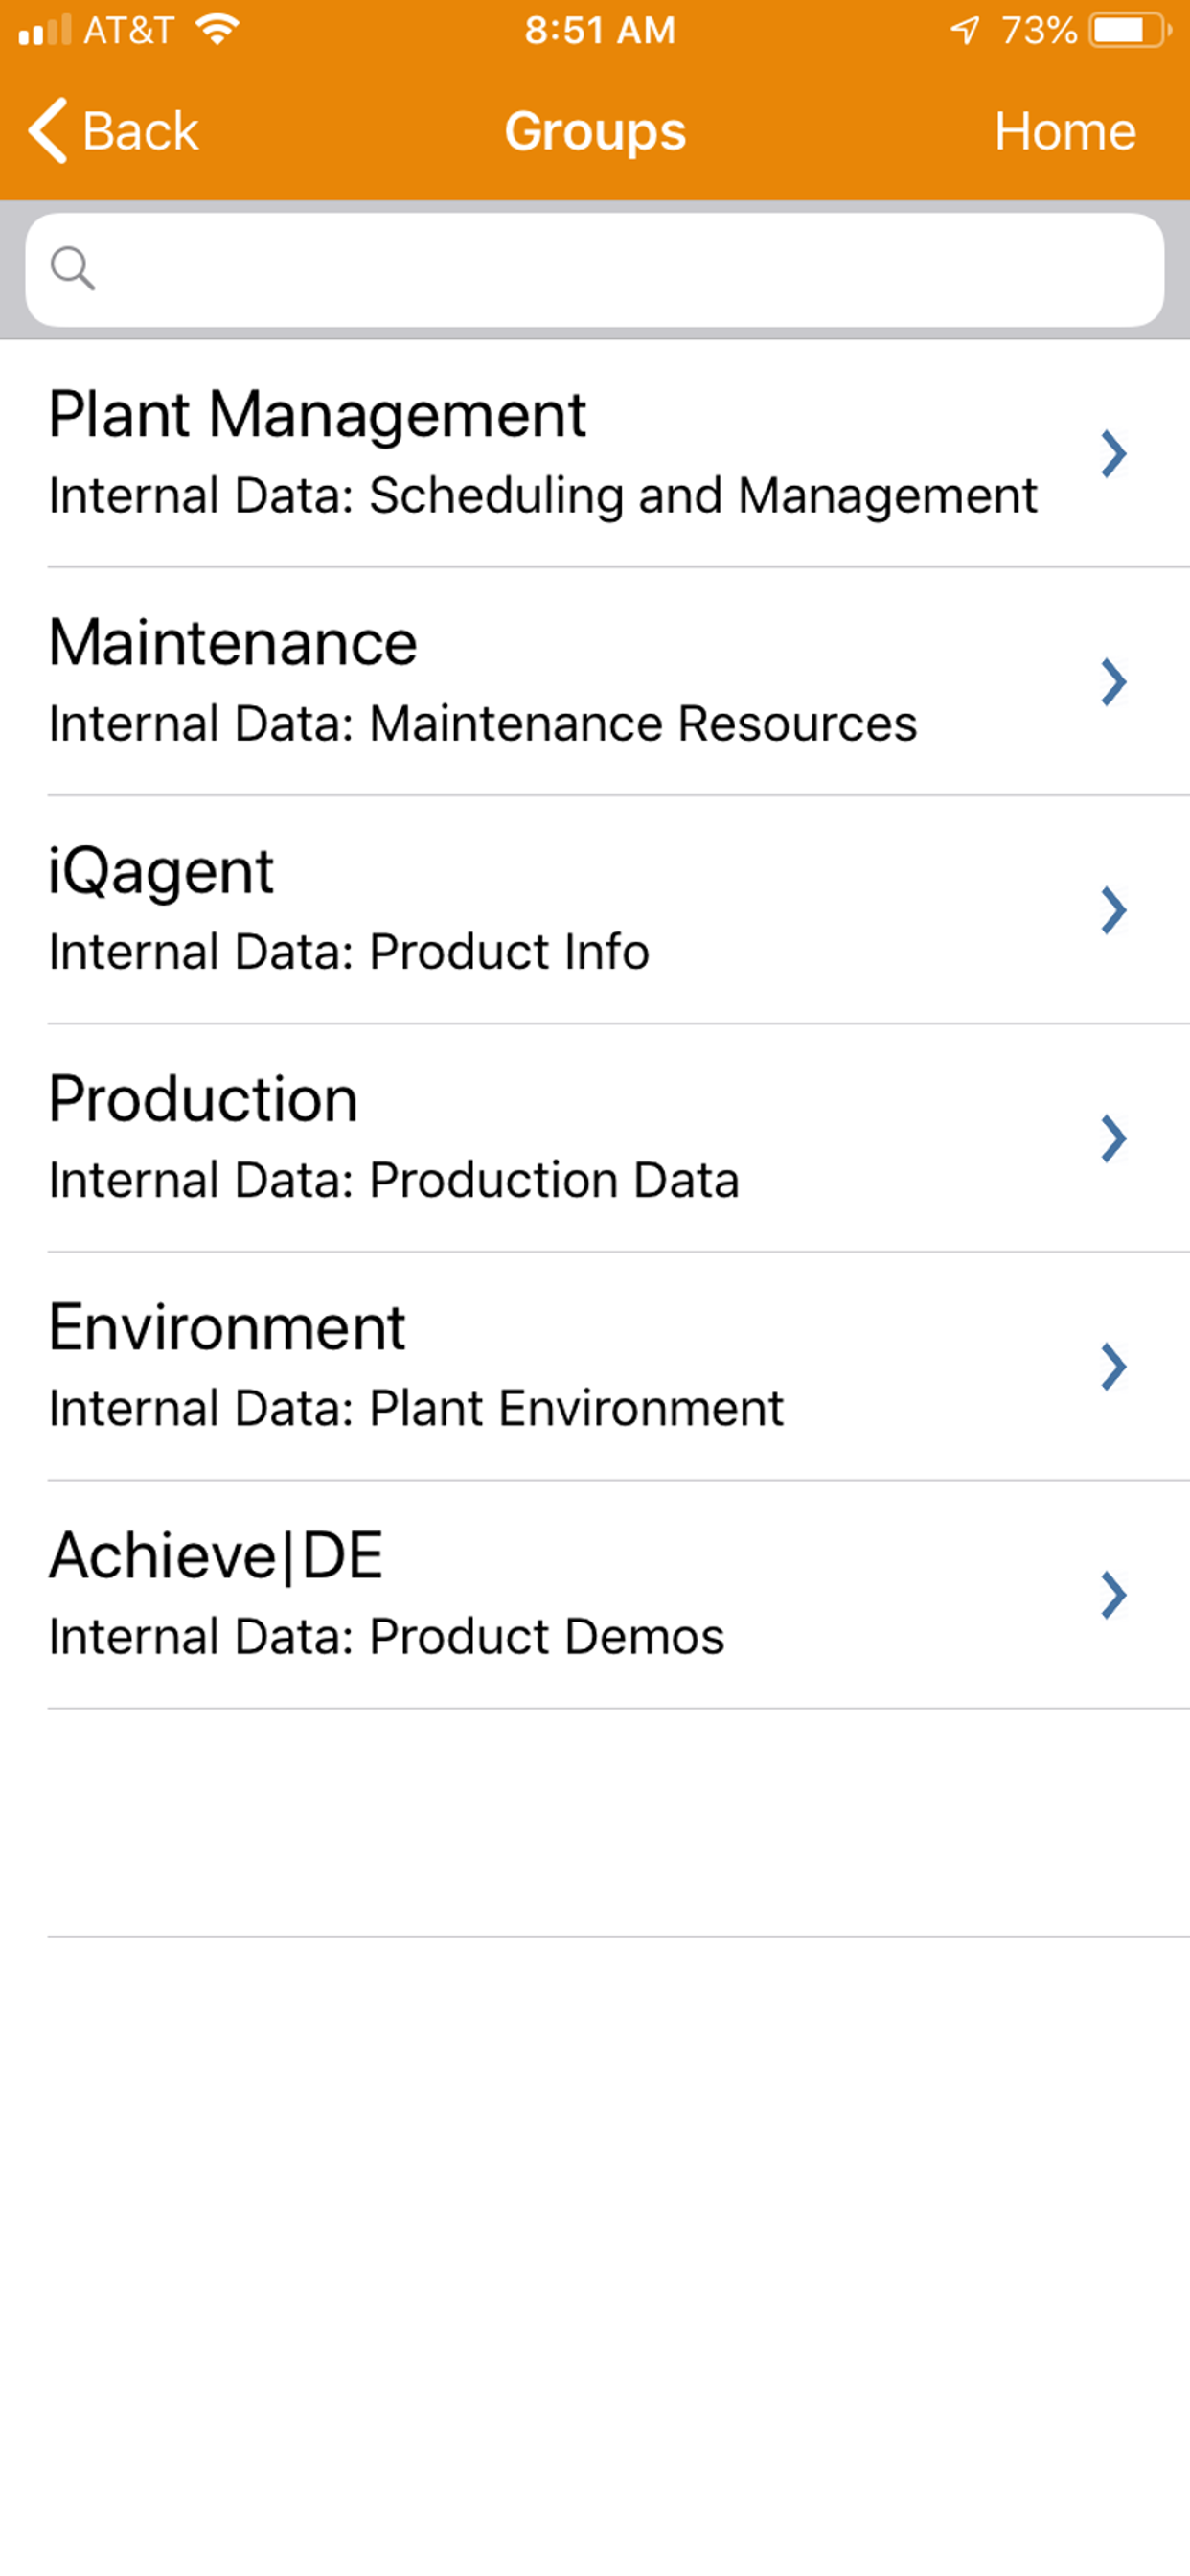Tap the location arrow status icon
The height and width of the screenshot is (2576, 1190).
coord(965,30)
